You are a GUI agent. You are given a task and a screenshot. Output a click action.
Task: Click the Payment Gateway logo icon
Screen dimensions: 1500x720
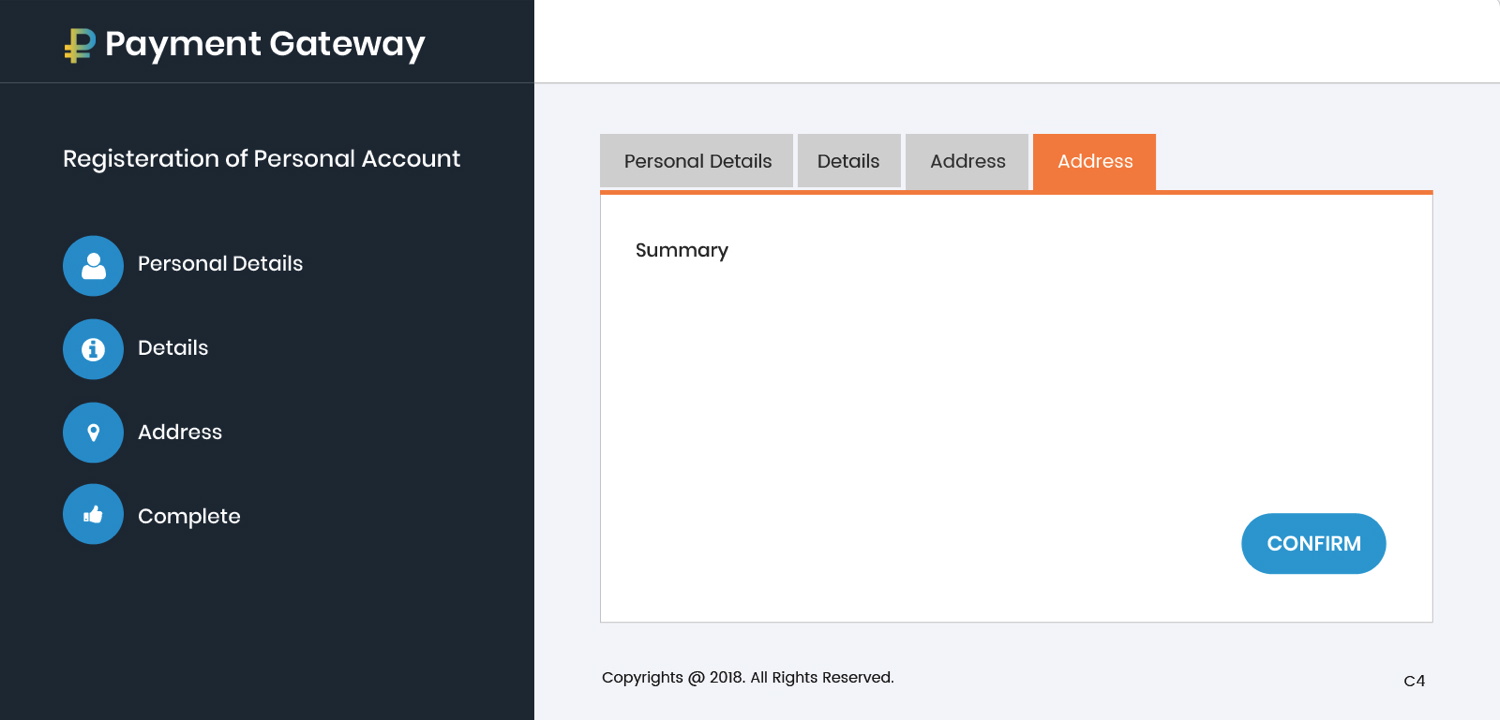79,45
